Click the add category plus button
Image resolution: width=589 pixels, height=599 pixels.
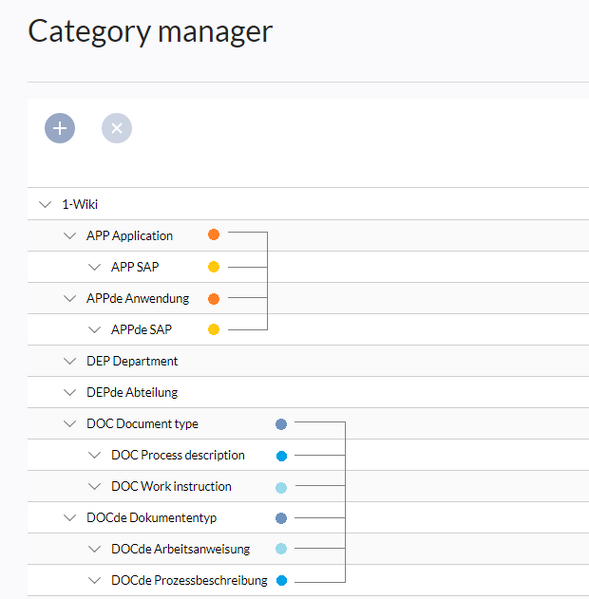(60, 128)
